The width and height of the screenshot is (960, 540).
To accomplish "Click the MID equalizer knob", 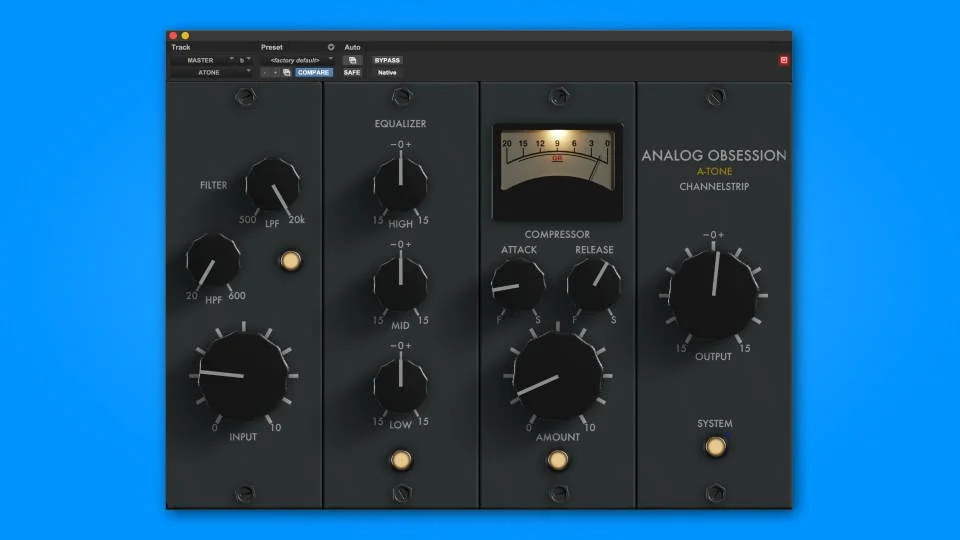I will (400, 283).
